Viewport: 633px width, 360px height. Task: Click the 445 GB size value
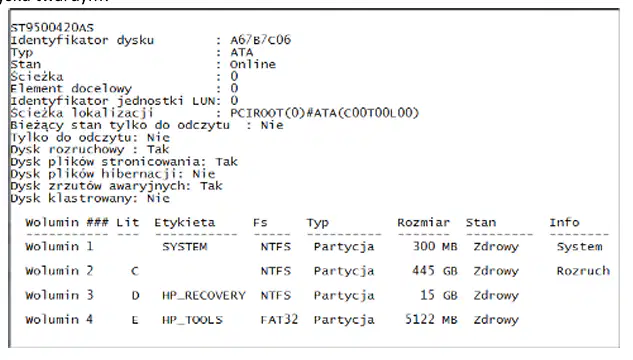(435, 271)
